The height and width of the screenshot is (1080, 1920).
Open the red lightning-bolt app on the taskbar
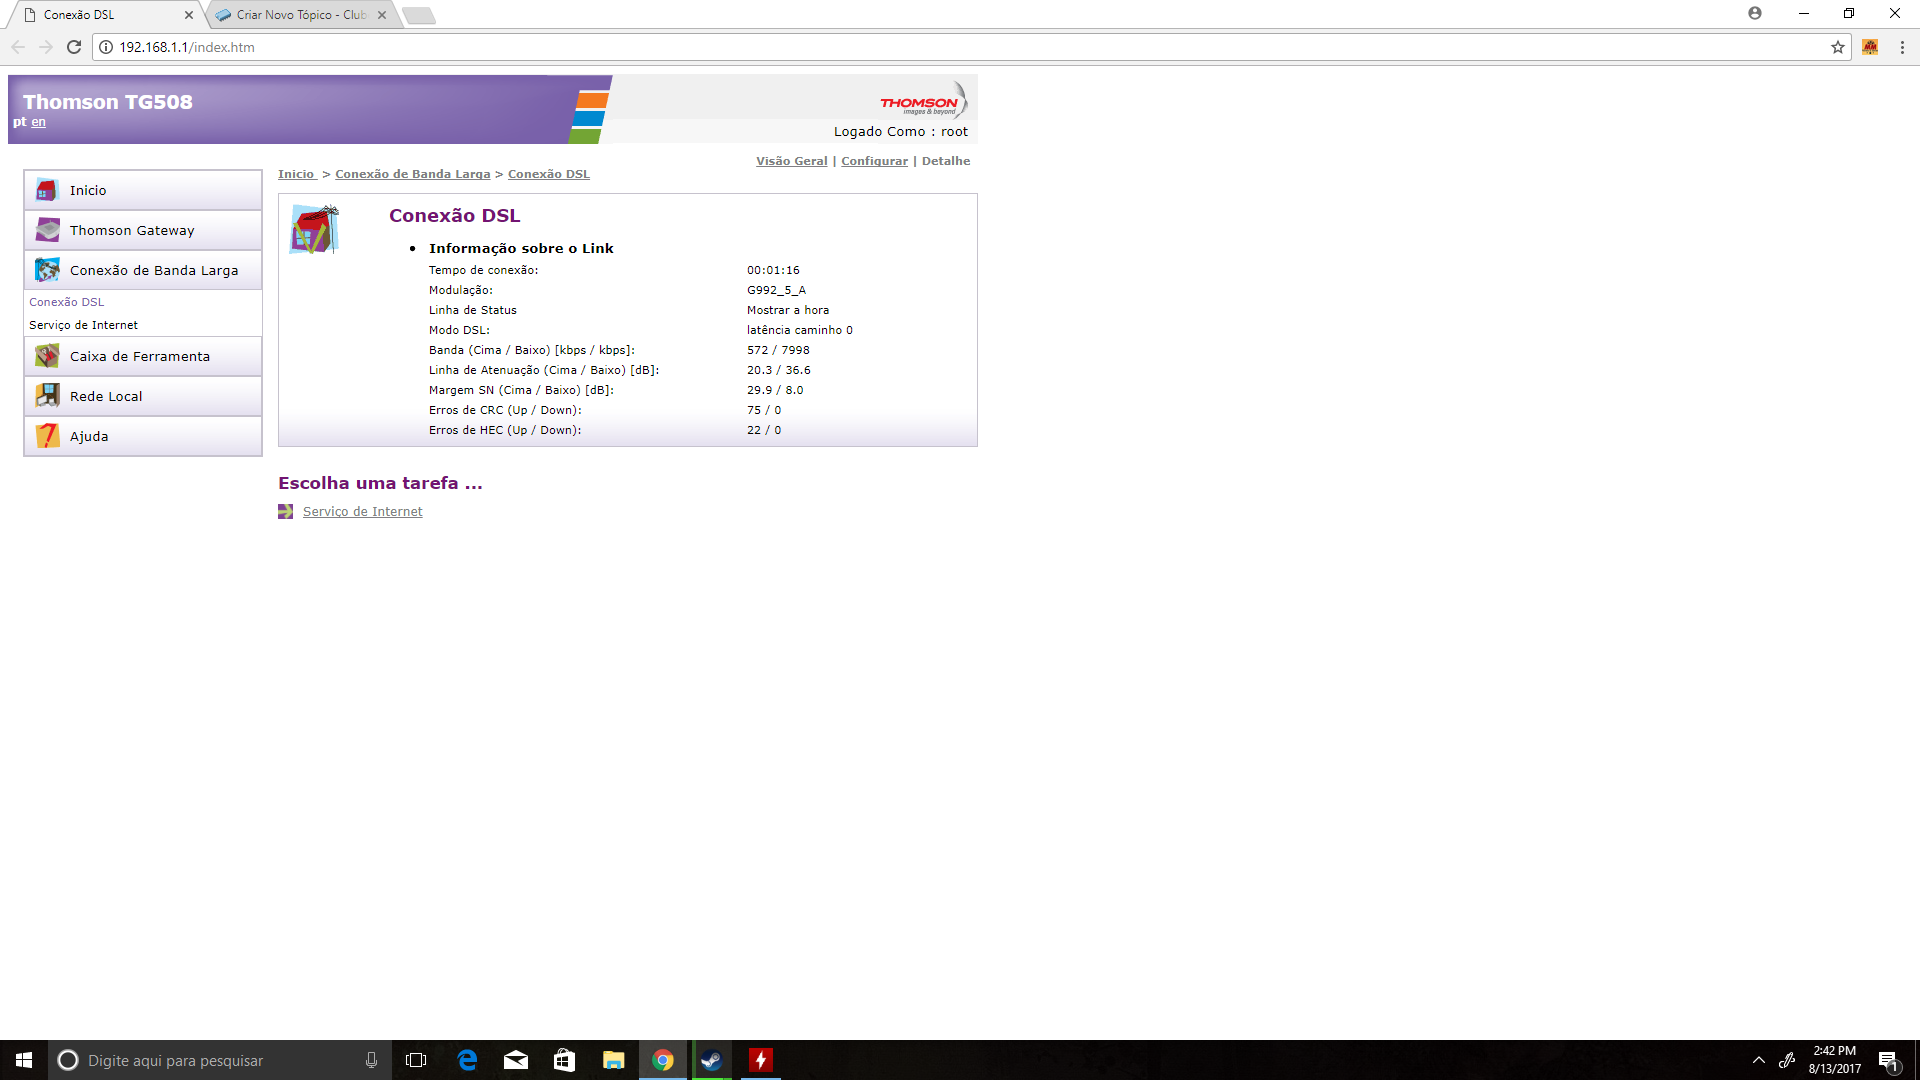(760, 1060)
